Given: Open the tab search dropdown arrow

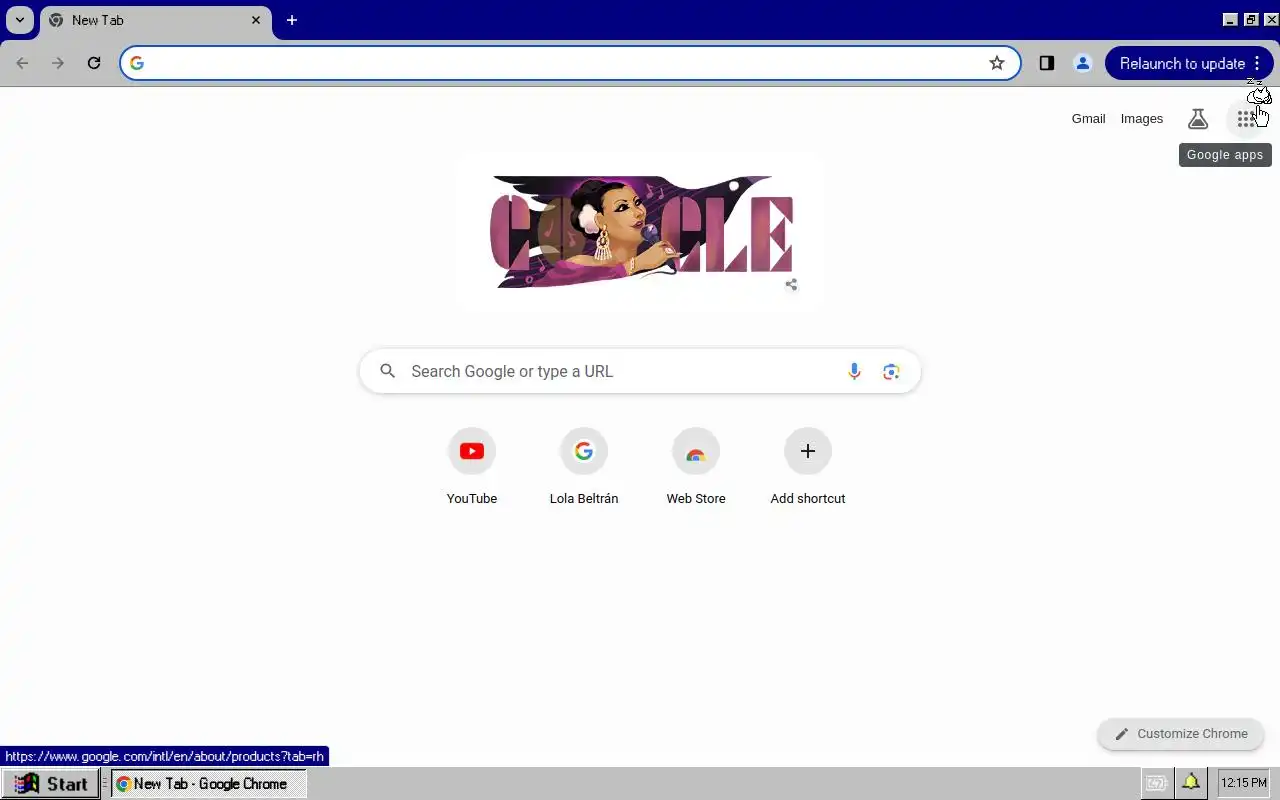Looking at the screenshot, I should (20, 20).
